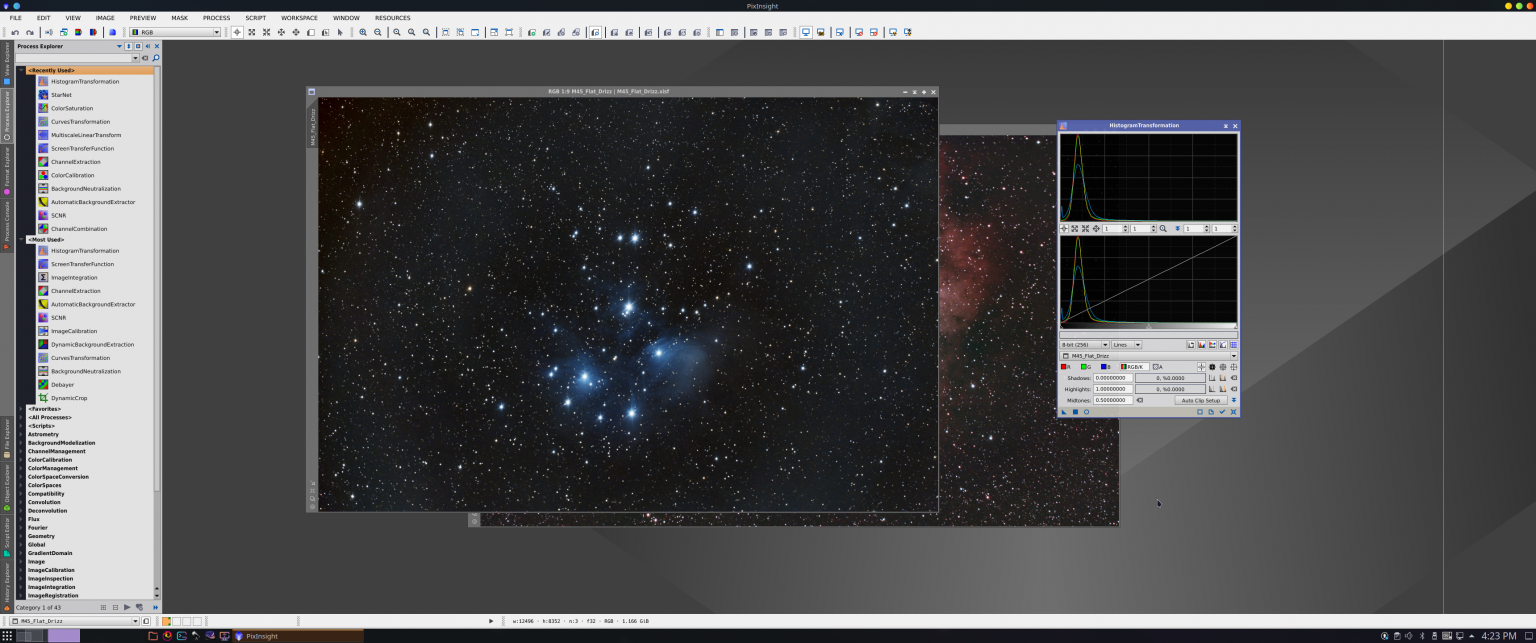The image size is (1536, 643).
Task: Open the WINDOW menu
Action: click(x=346, y=17)
